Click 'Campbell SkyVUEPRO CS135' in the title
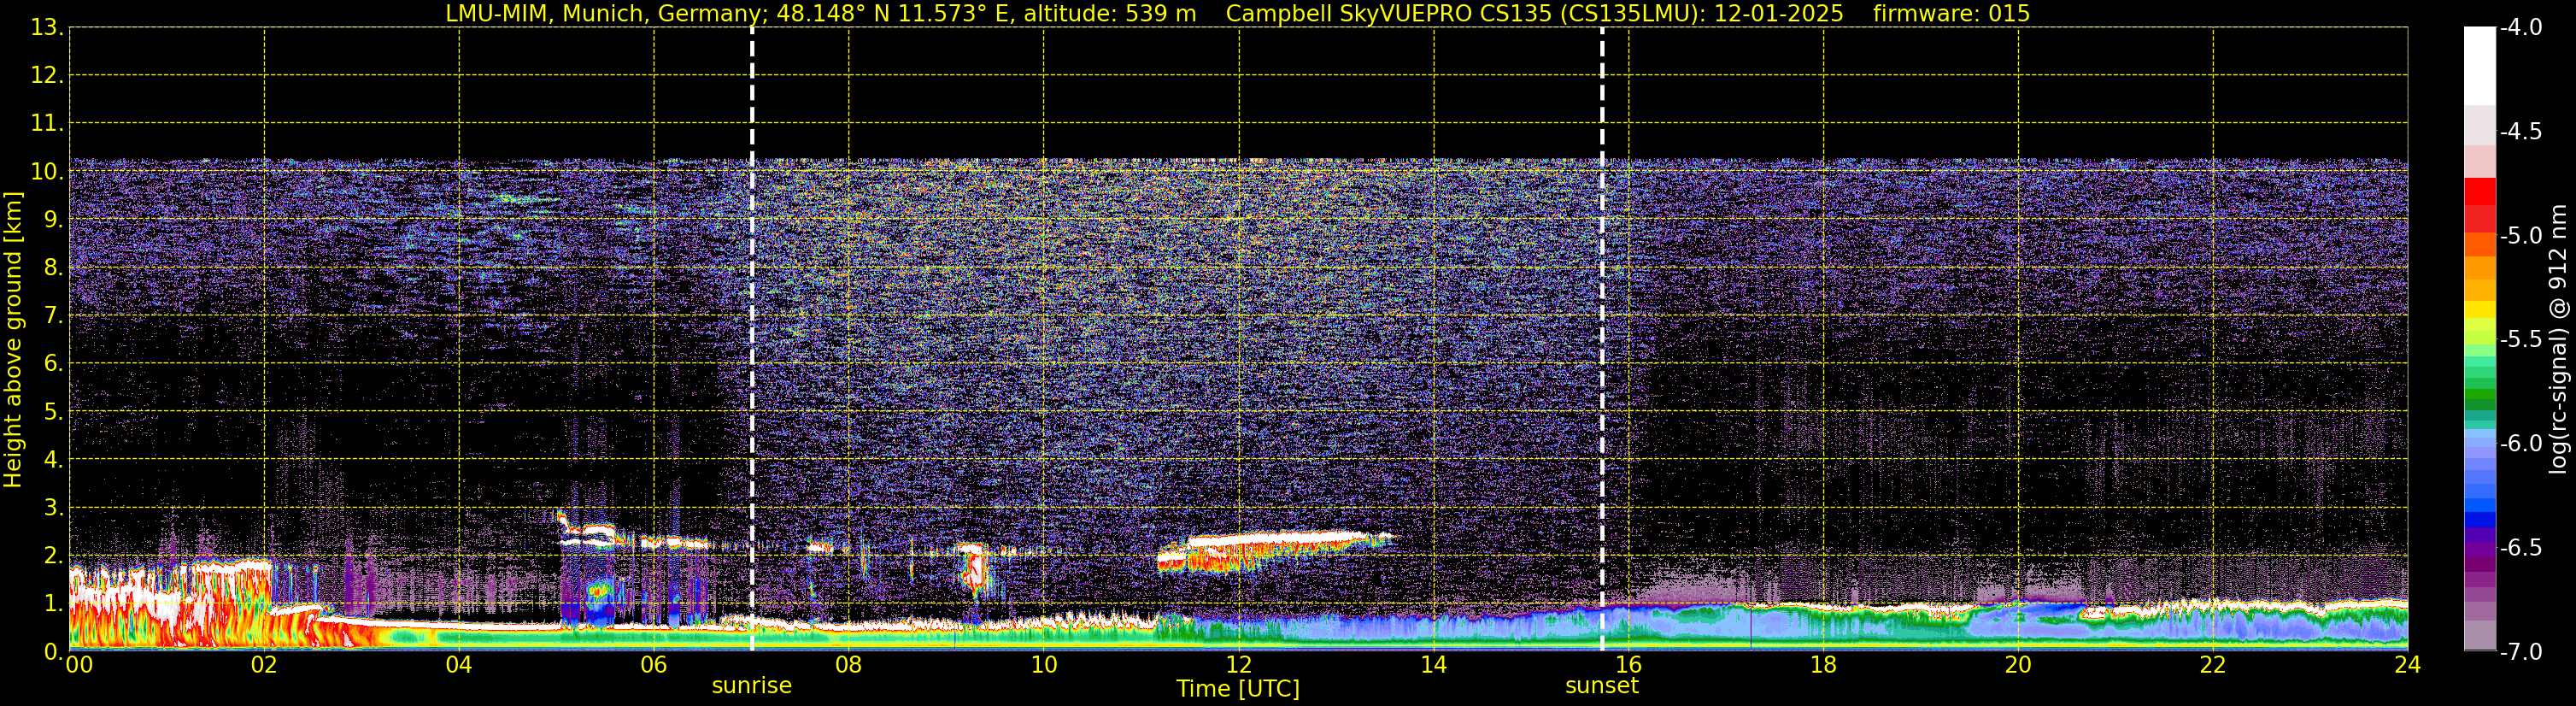The width and height of the screenshot is (2576, 706). [1385, 13]
